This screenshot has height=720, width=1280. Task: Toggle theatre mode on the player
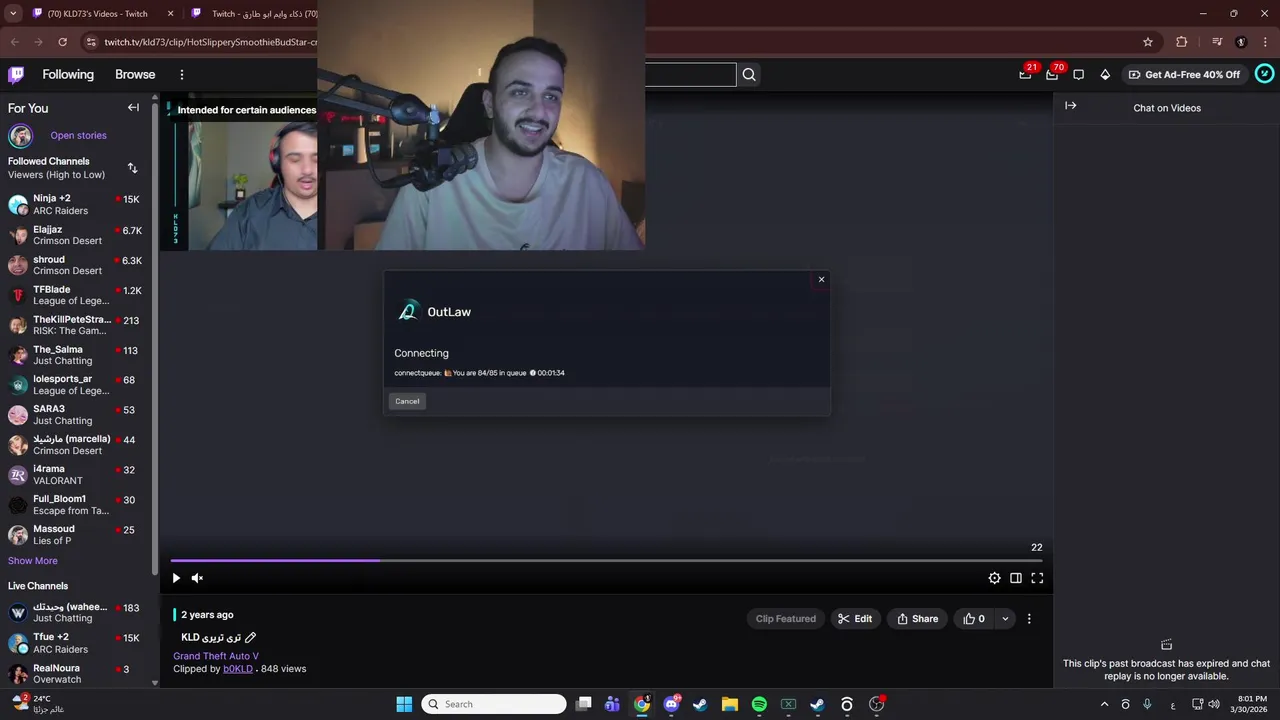click(1016, 578)
